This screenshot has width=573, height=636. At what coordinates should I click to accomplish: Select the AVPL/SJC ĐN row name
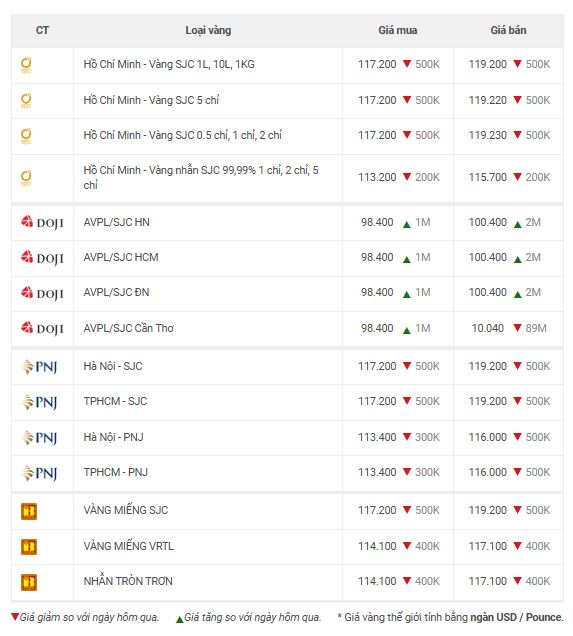pyautogui.click(x=116, y=292)
